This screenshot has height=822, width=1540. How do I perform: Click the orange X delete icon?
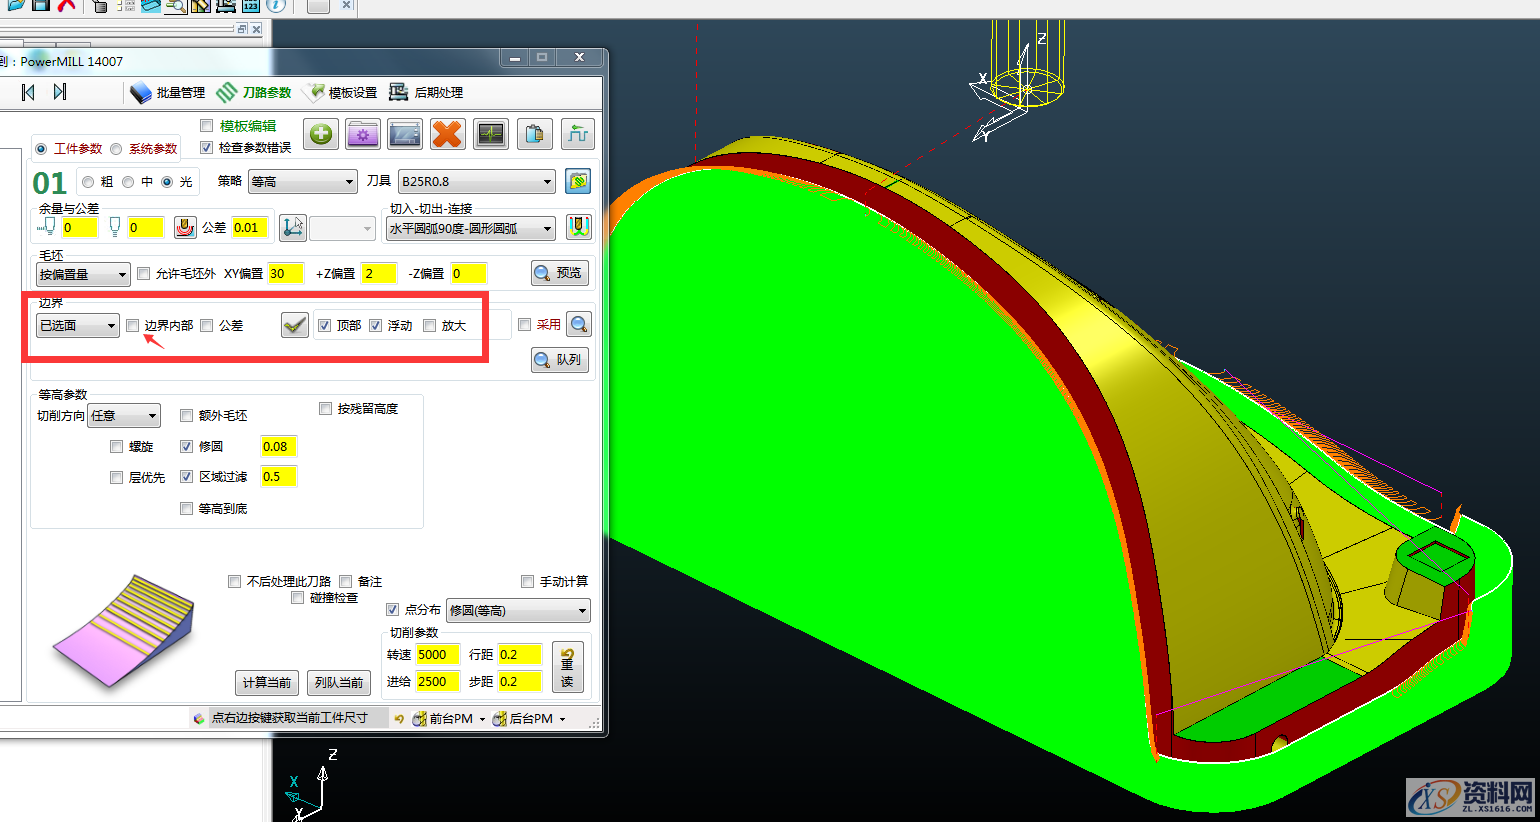point(448,134)
